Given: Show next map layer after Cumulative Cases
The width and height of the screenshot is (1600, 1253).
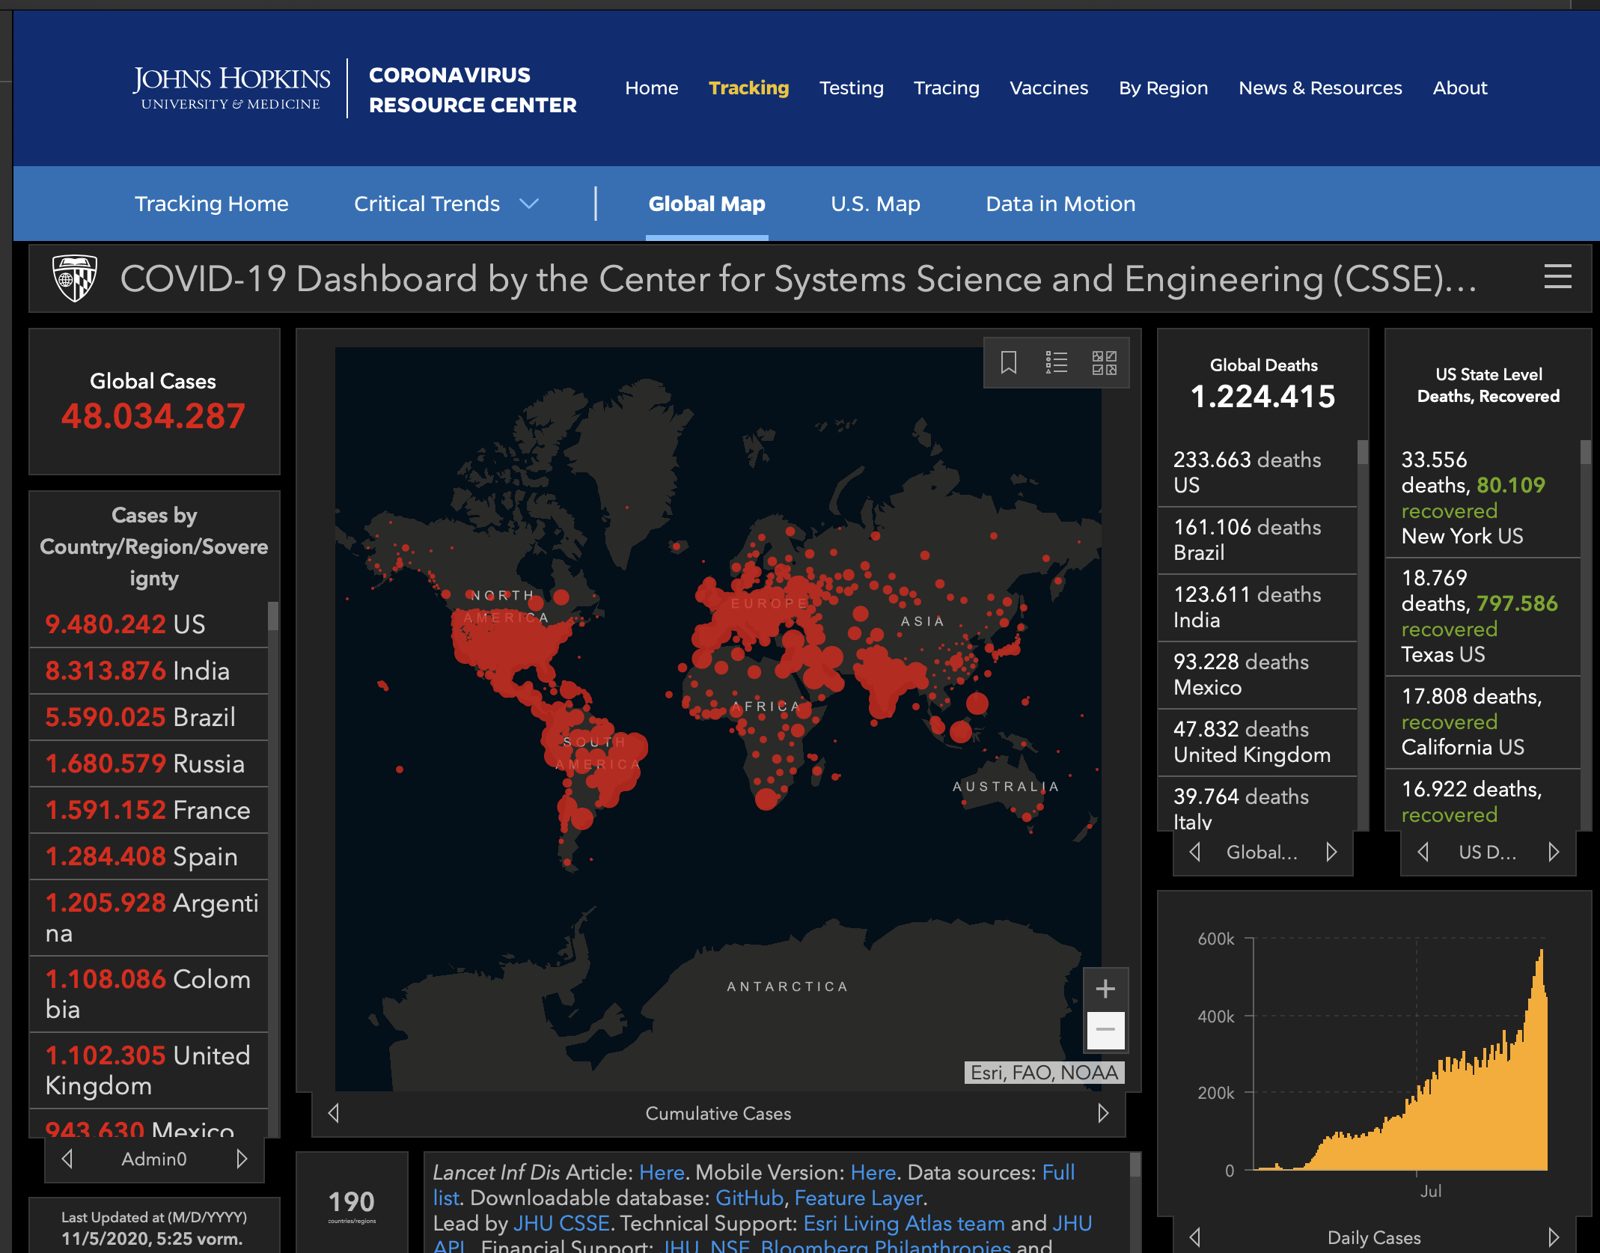Looking at the screenshot, I should [1103, 1113].
